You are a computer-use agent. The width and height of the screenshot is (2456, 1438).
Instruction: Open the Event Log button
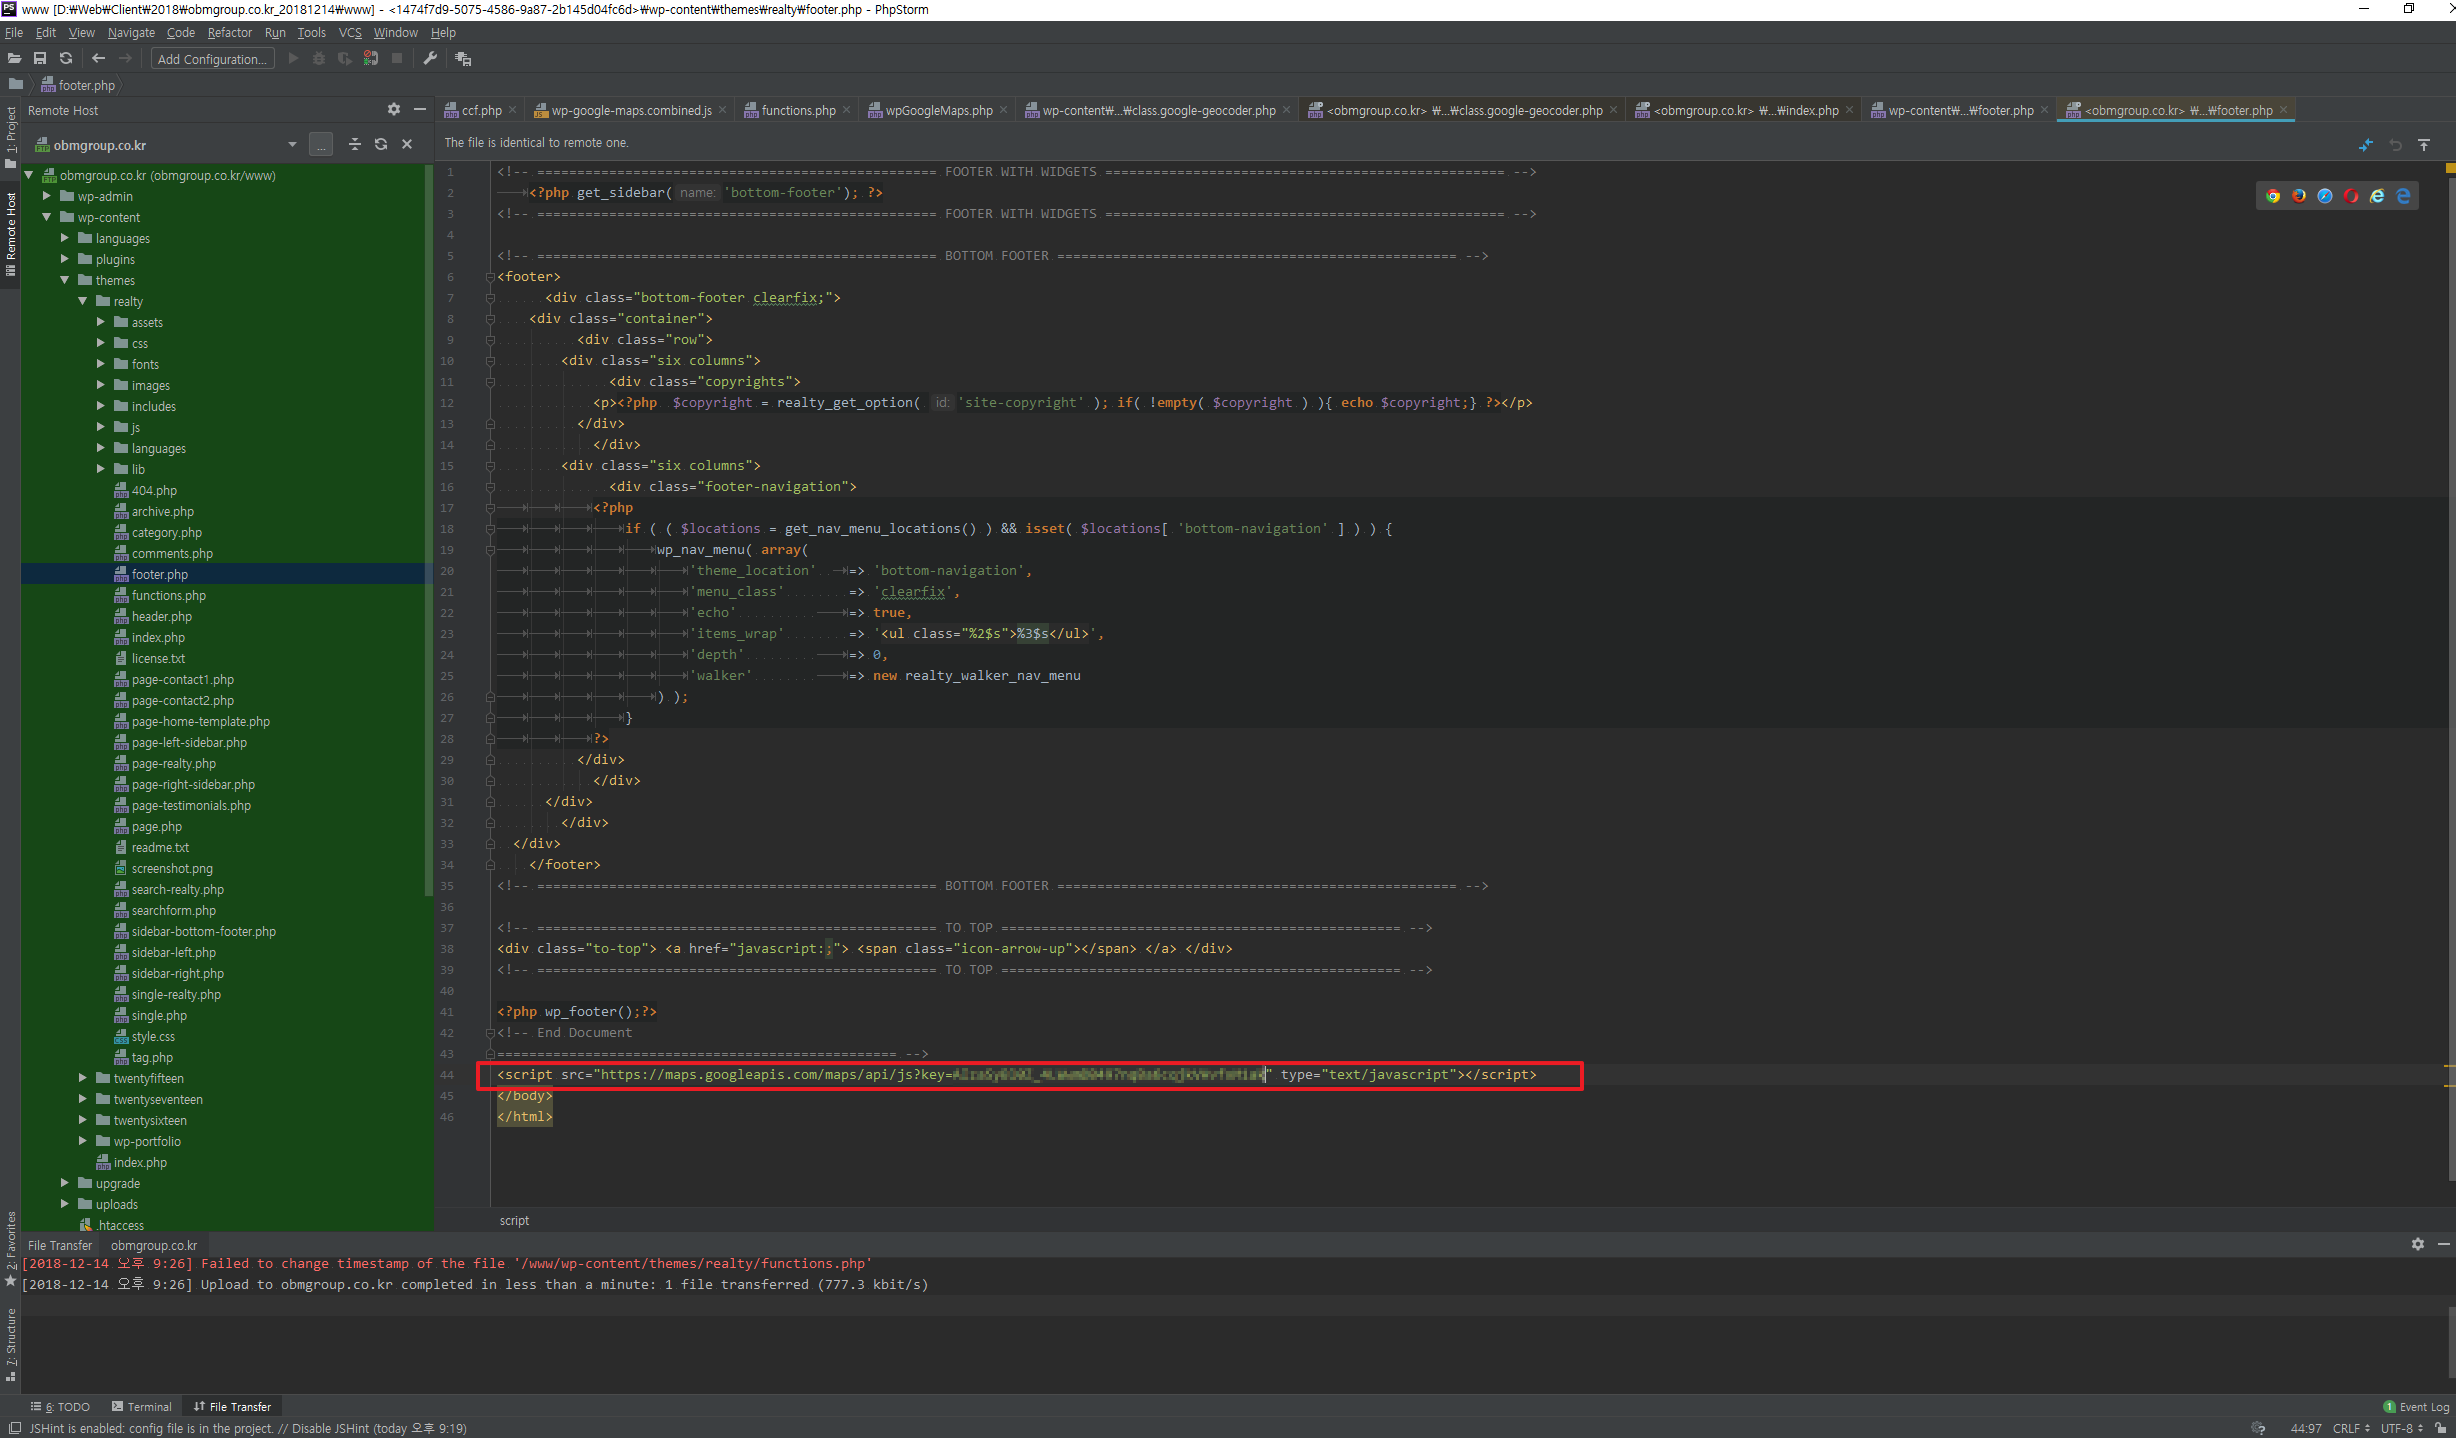pyautogui.click(x=2416, y=1407)
